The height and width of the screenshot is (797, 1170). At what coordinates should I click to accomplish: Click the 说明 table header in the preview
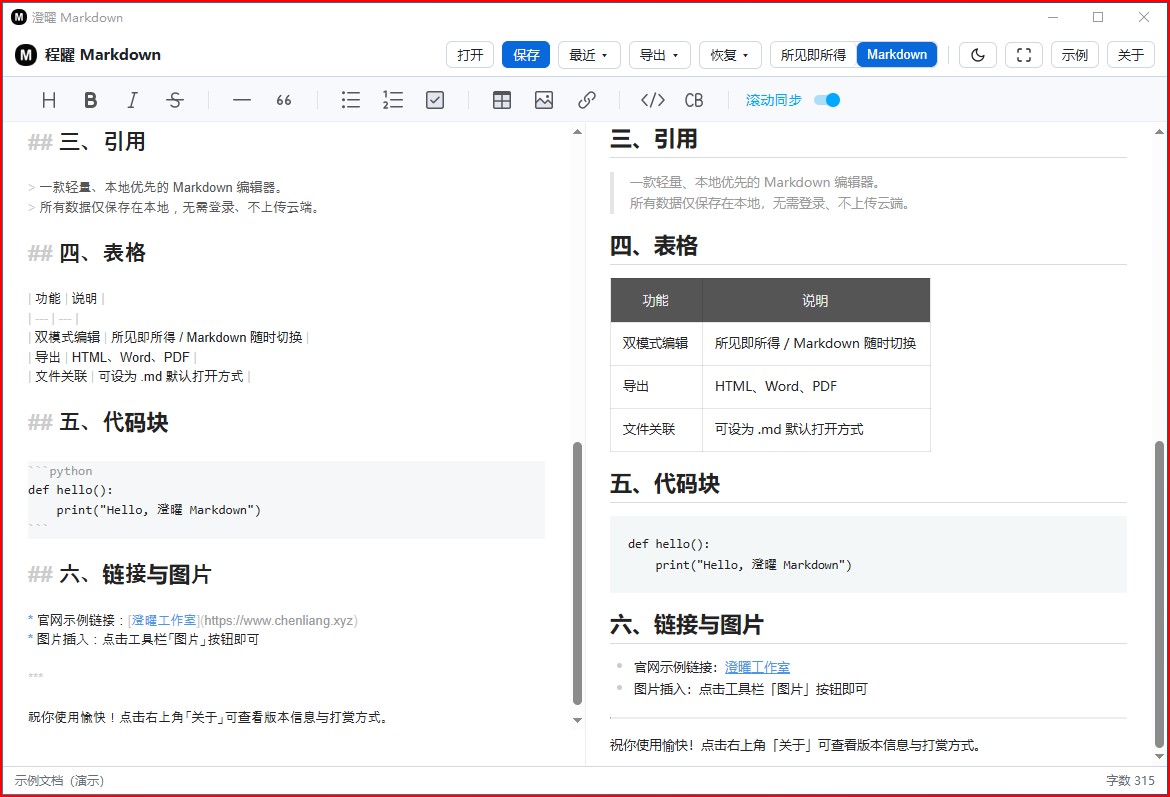point(816,300)
